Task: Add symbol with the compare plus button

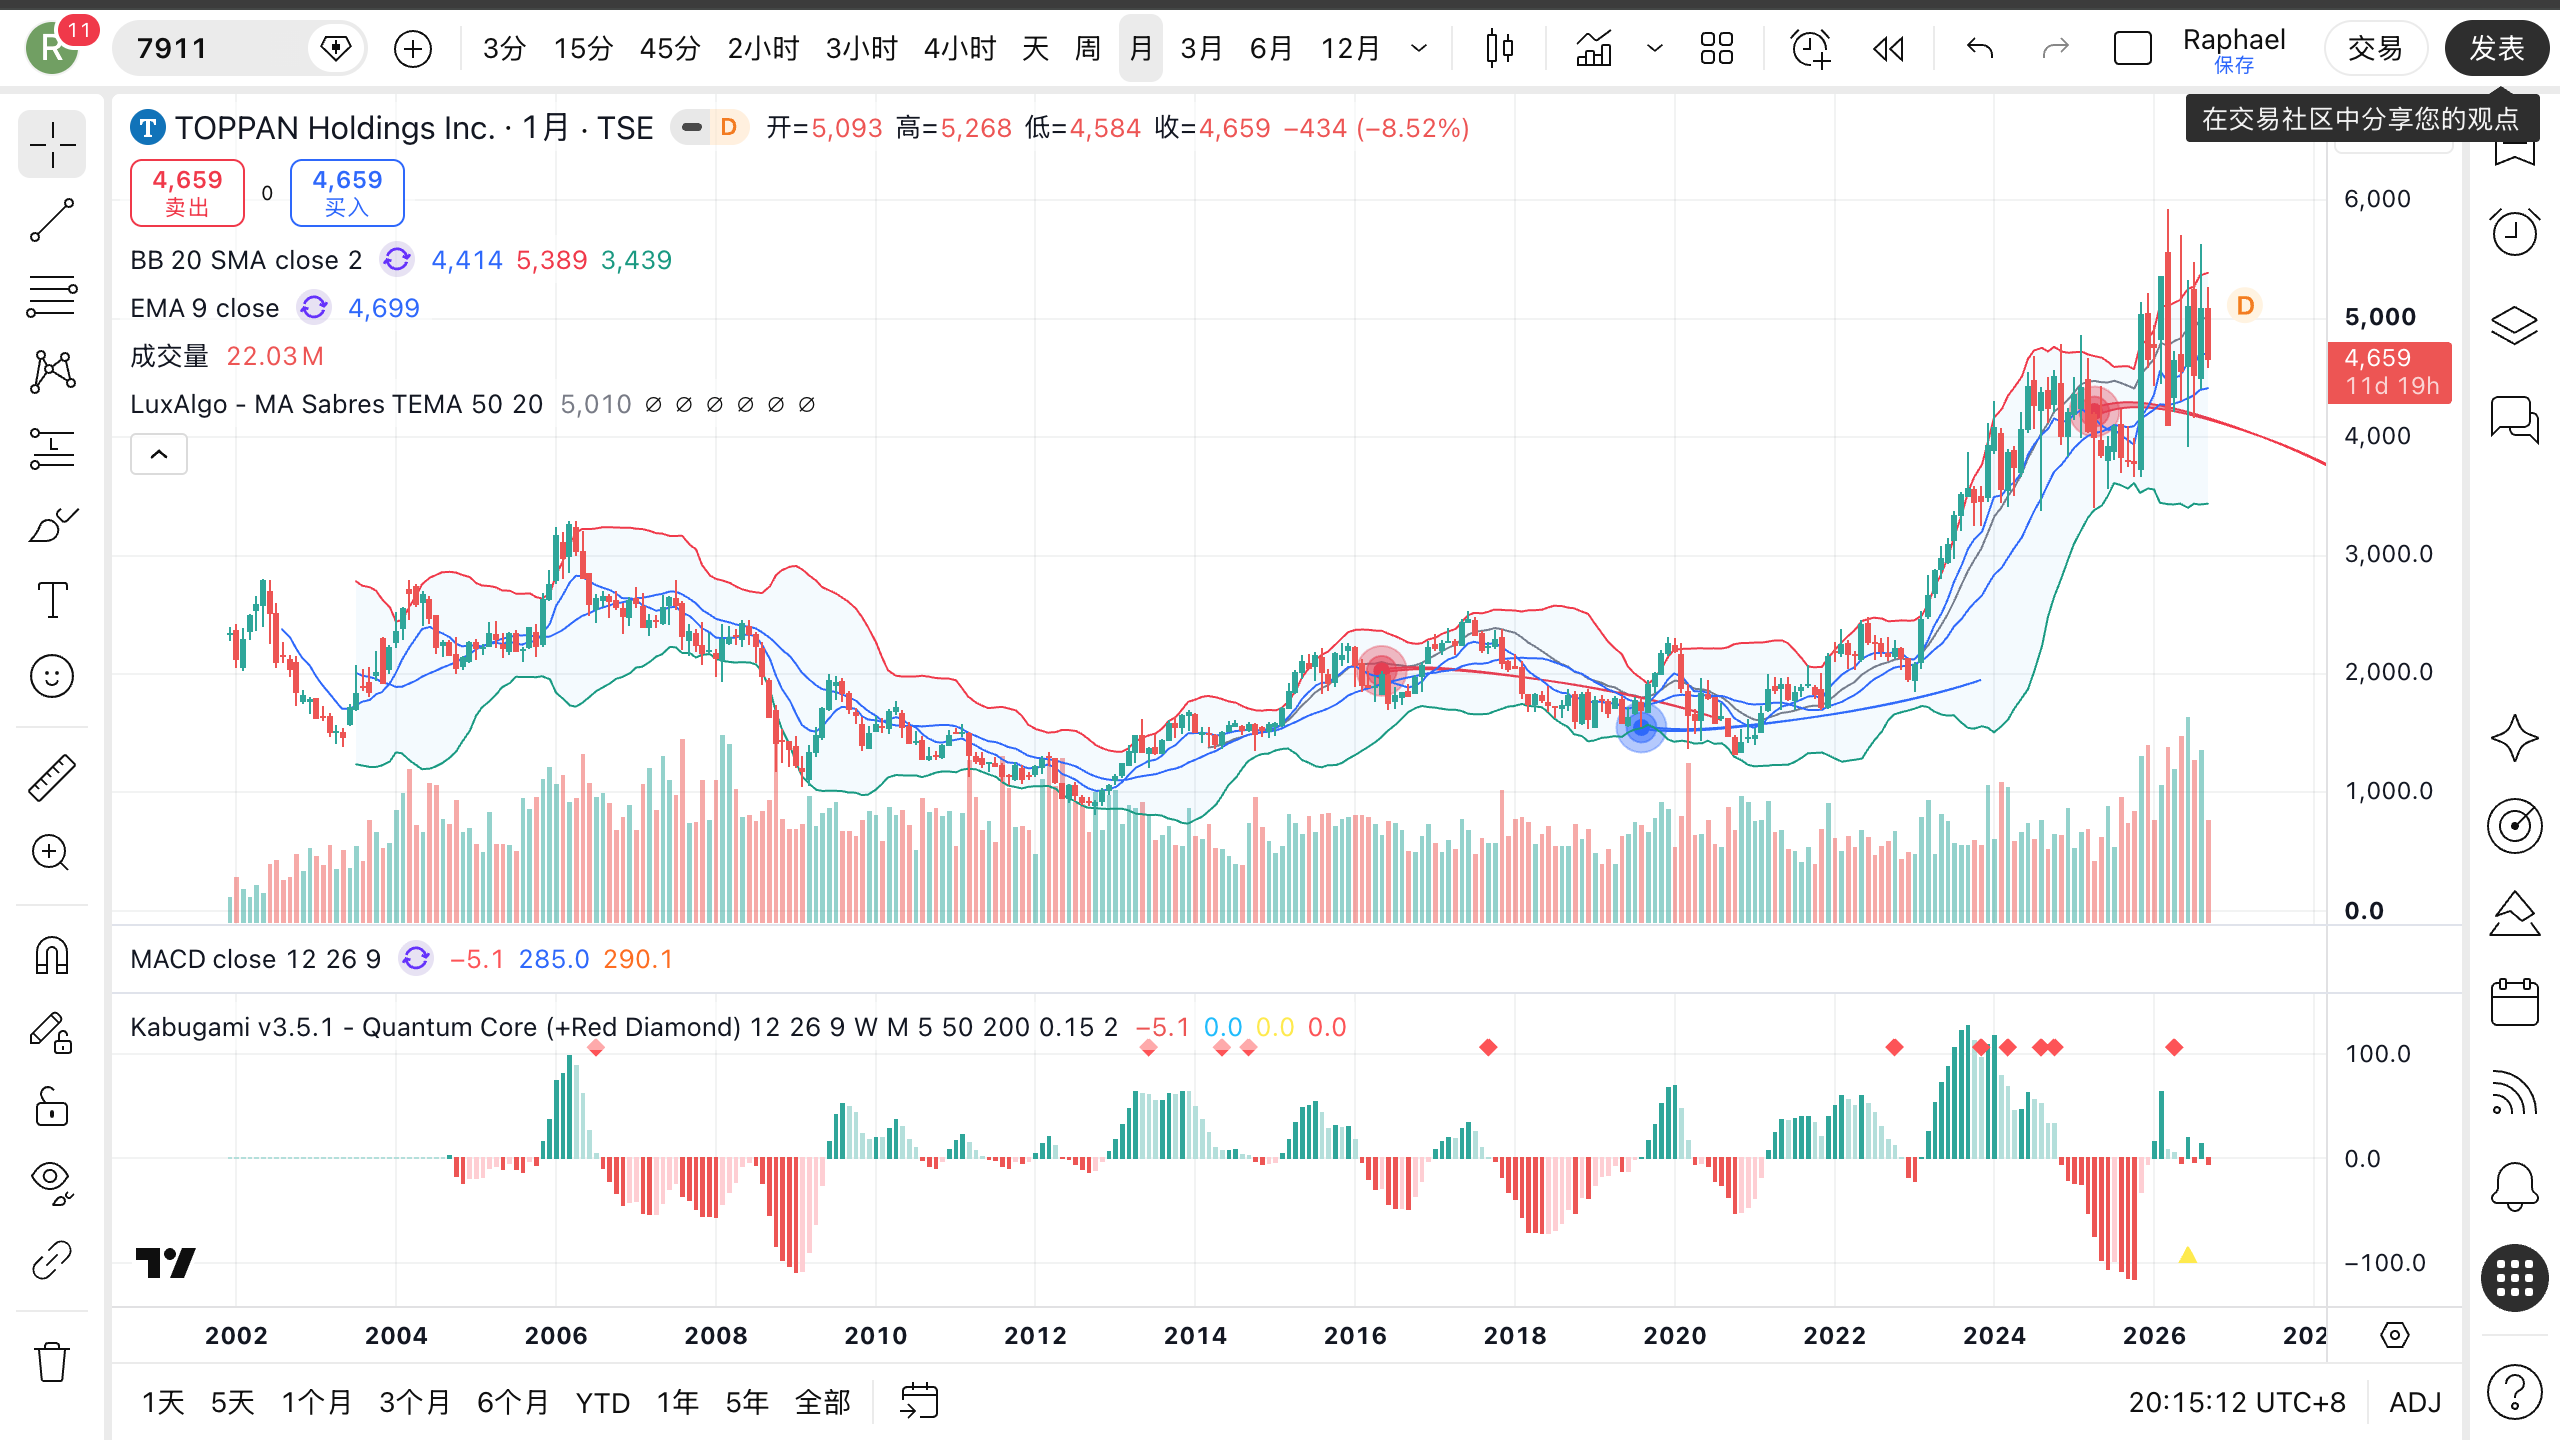Action: 413,48
